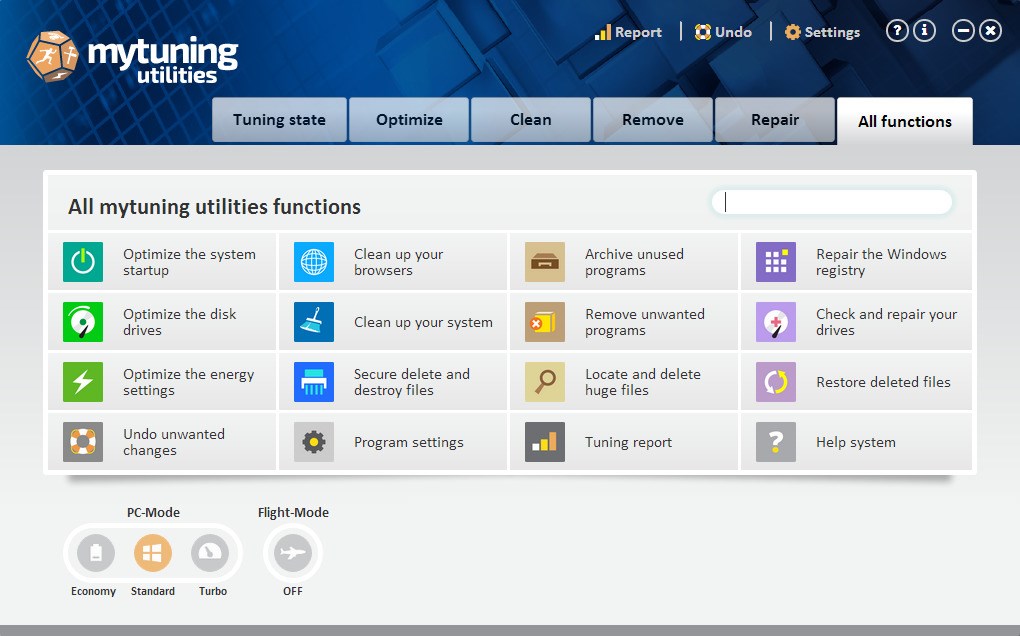
Task: Open the Optimize the system startup icon
Action: 83,262
